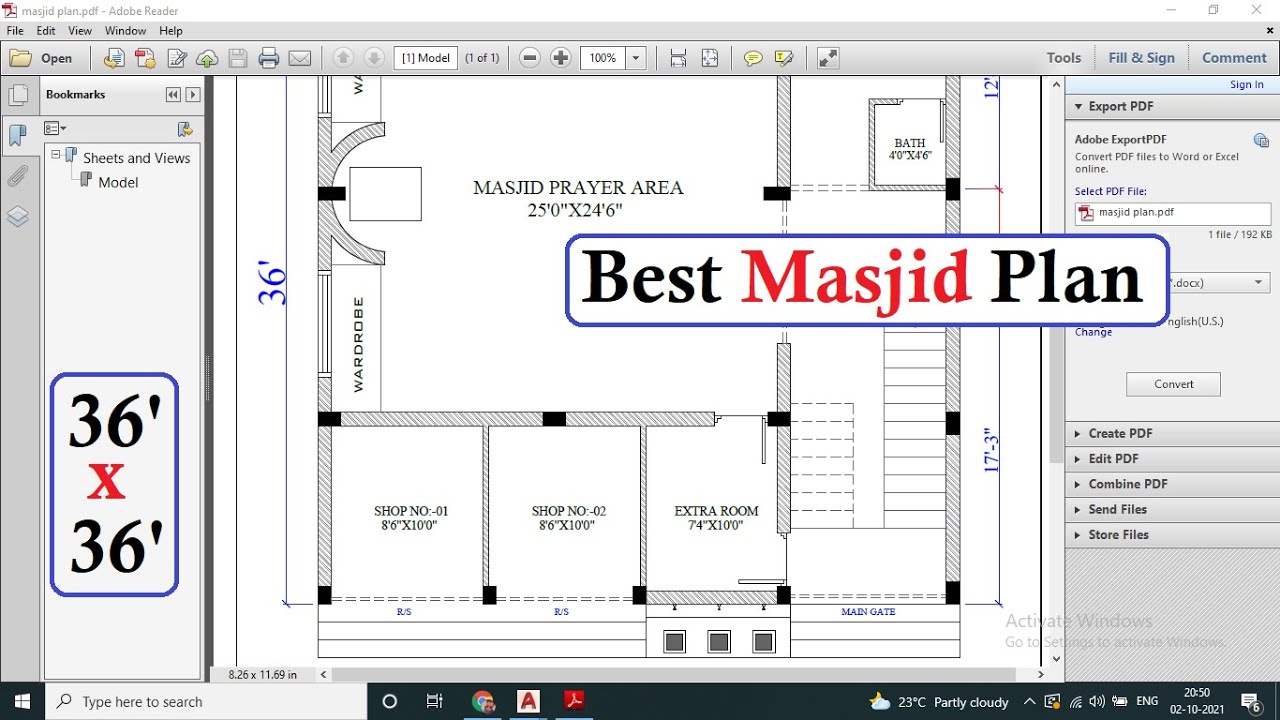The image size is (1280, 720).
Task: Open the notifications action center icon
Action: coord(1250,701)
